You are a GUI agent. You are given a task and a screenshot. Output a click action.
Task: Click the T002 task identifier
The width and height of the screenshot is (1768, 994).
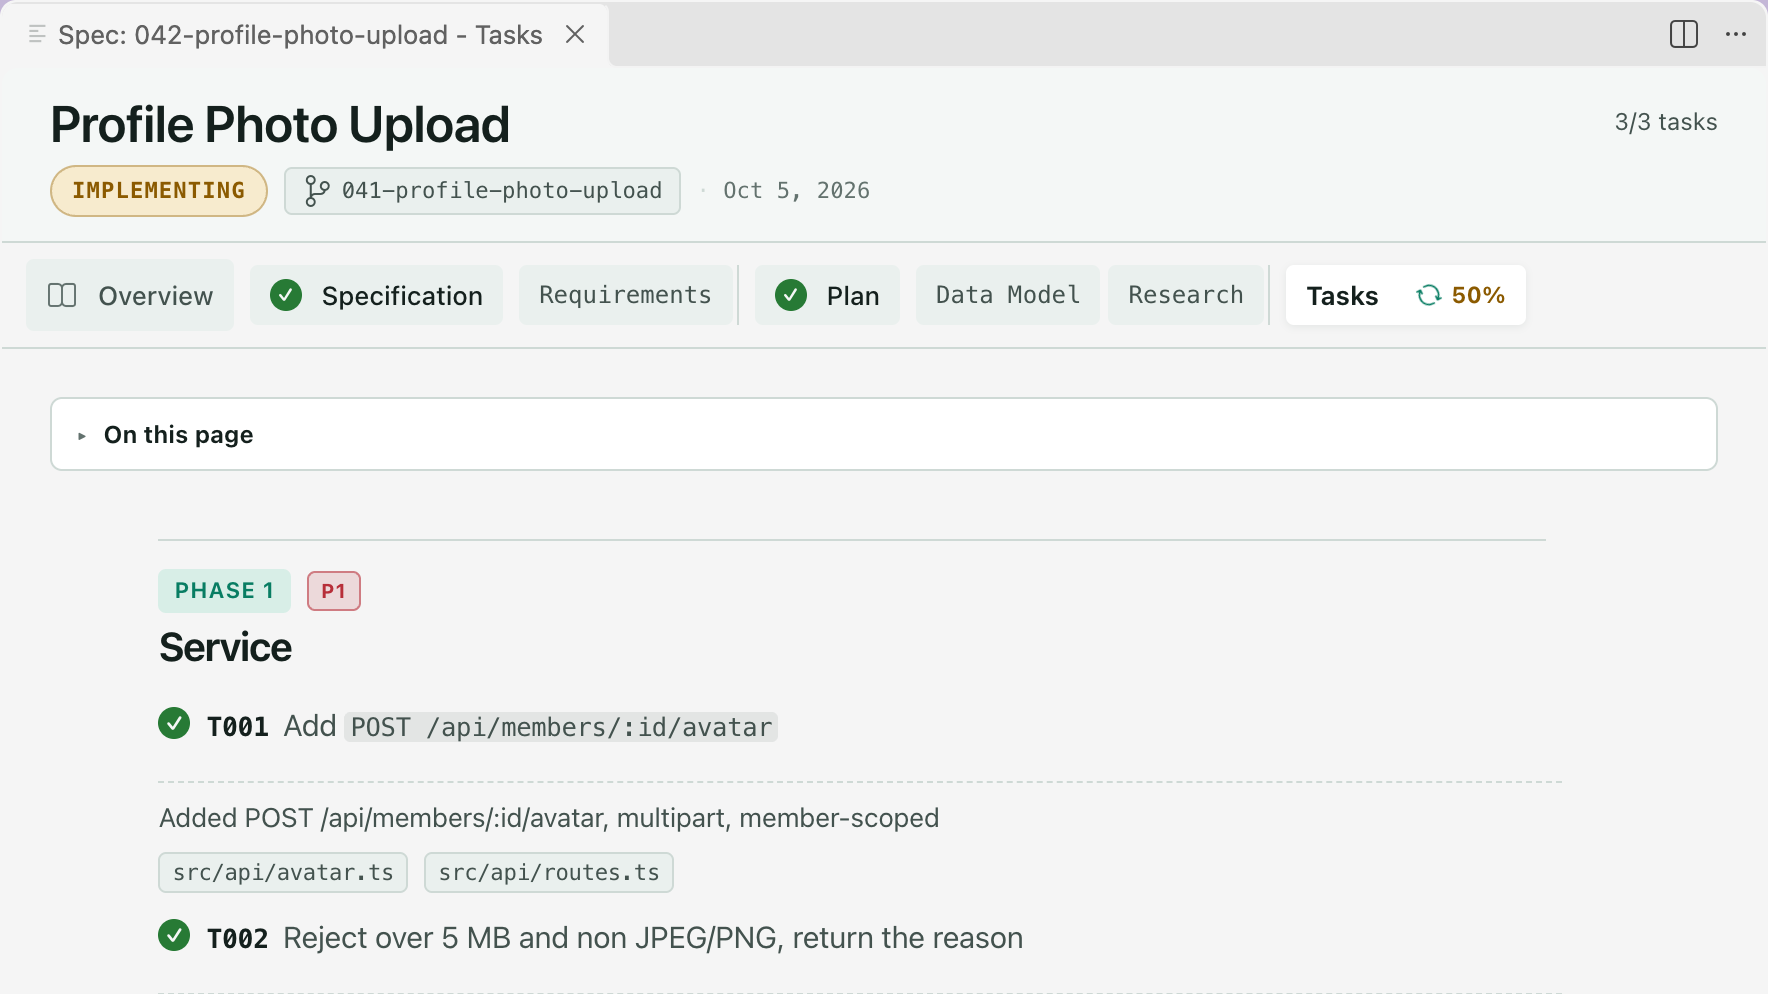(x=237, y=938)
